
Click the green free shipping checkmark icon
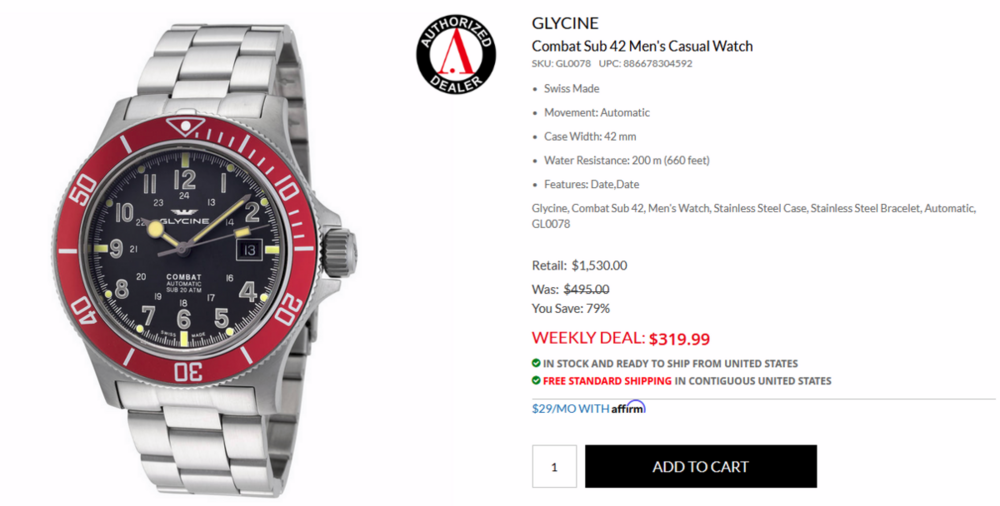536,380
